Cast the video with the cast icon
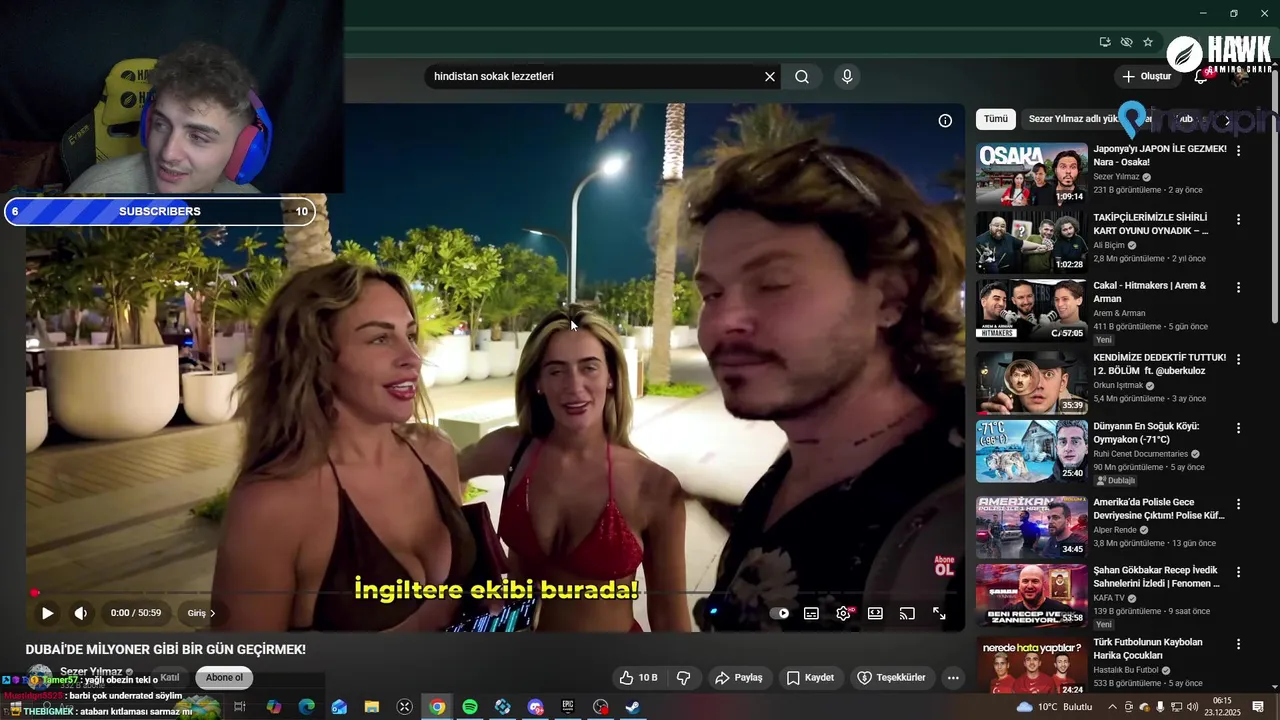The height and width of the screenshot is (720, 1280). tap(907, 613)
